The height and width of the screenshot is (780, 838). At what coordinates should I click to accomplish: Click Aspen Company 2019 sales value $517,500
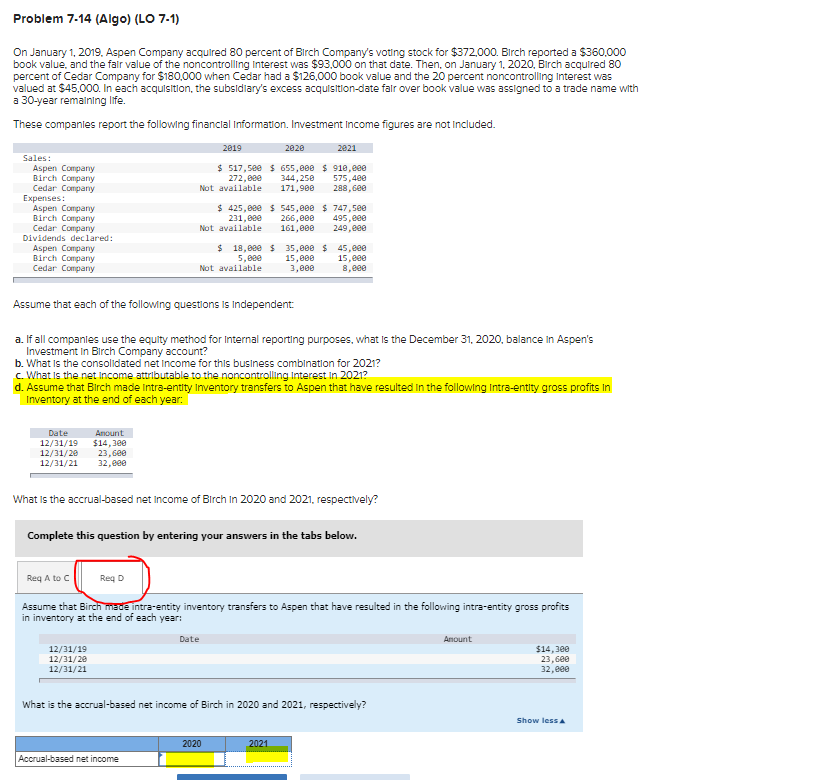[239, 168]
